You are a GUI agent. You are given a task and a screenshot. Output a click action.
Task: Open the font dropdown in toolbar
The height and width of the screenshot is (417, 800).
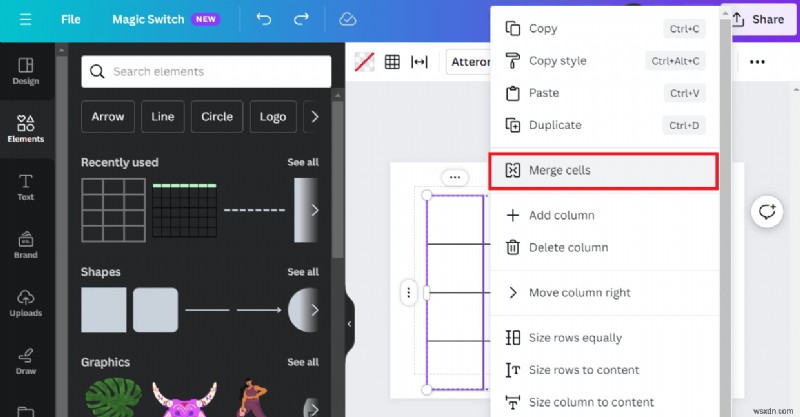click(468, 62)
